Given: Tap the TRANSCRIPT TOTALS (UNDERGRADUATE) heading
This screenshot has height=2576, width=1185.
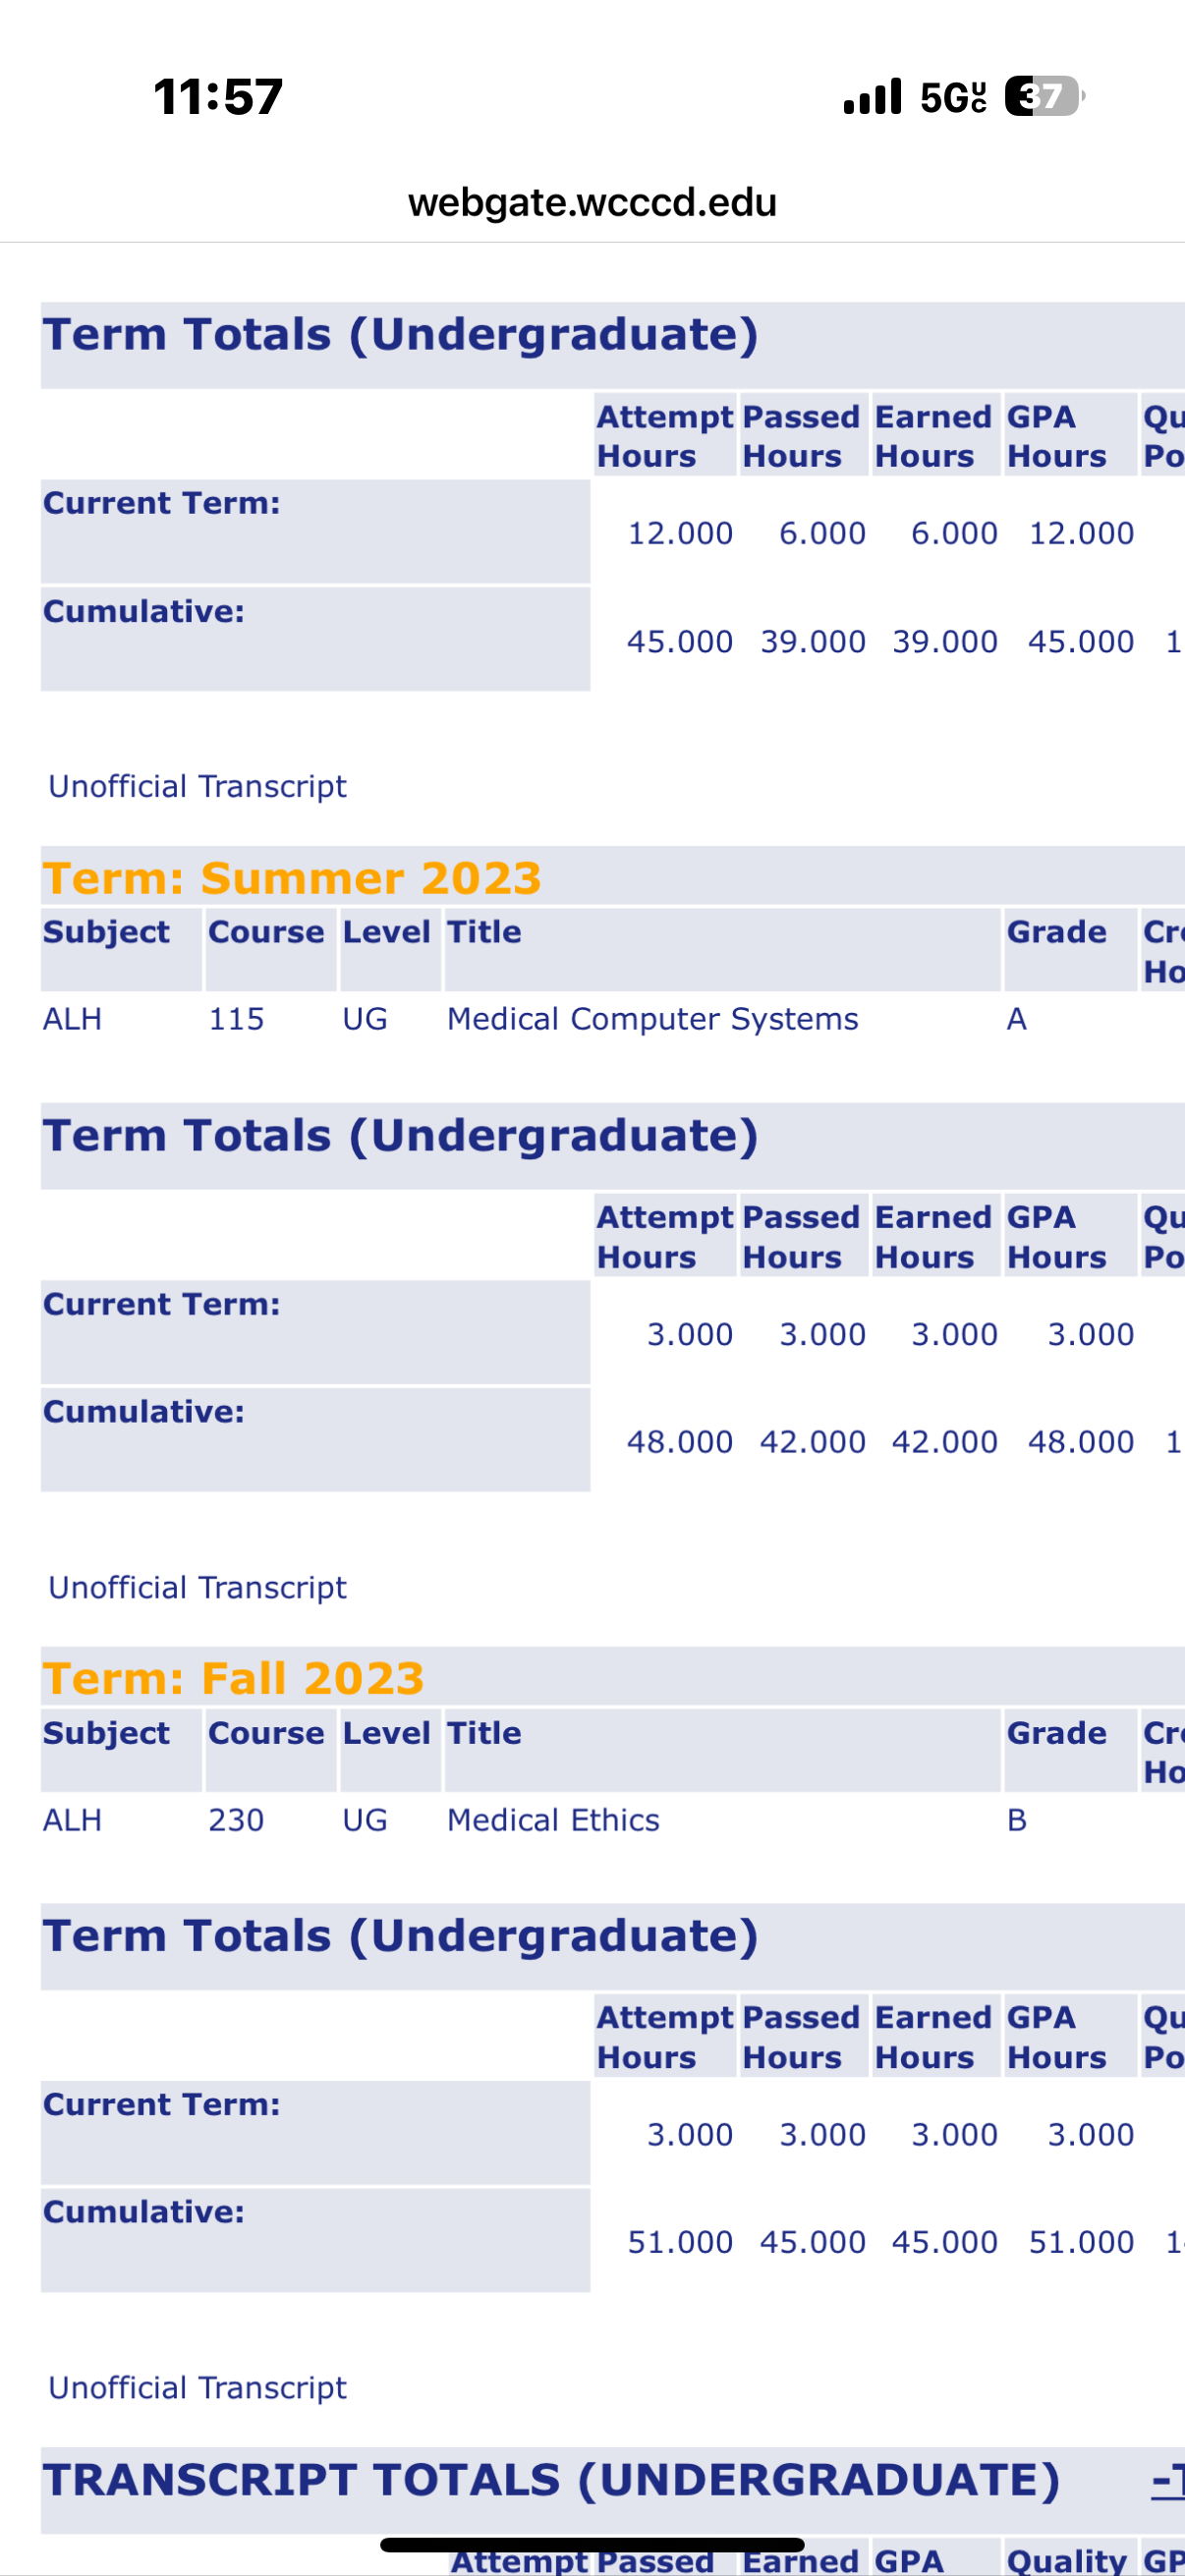Looking at the screenshot, I should pyautogui.click(x=551, y=2480).
